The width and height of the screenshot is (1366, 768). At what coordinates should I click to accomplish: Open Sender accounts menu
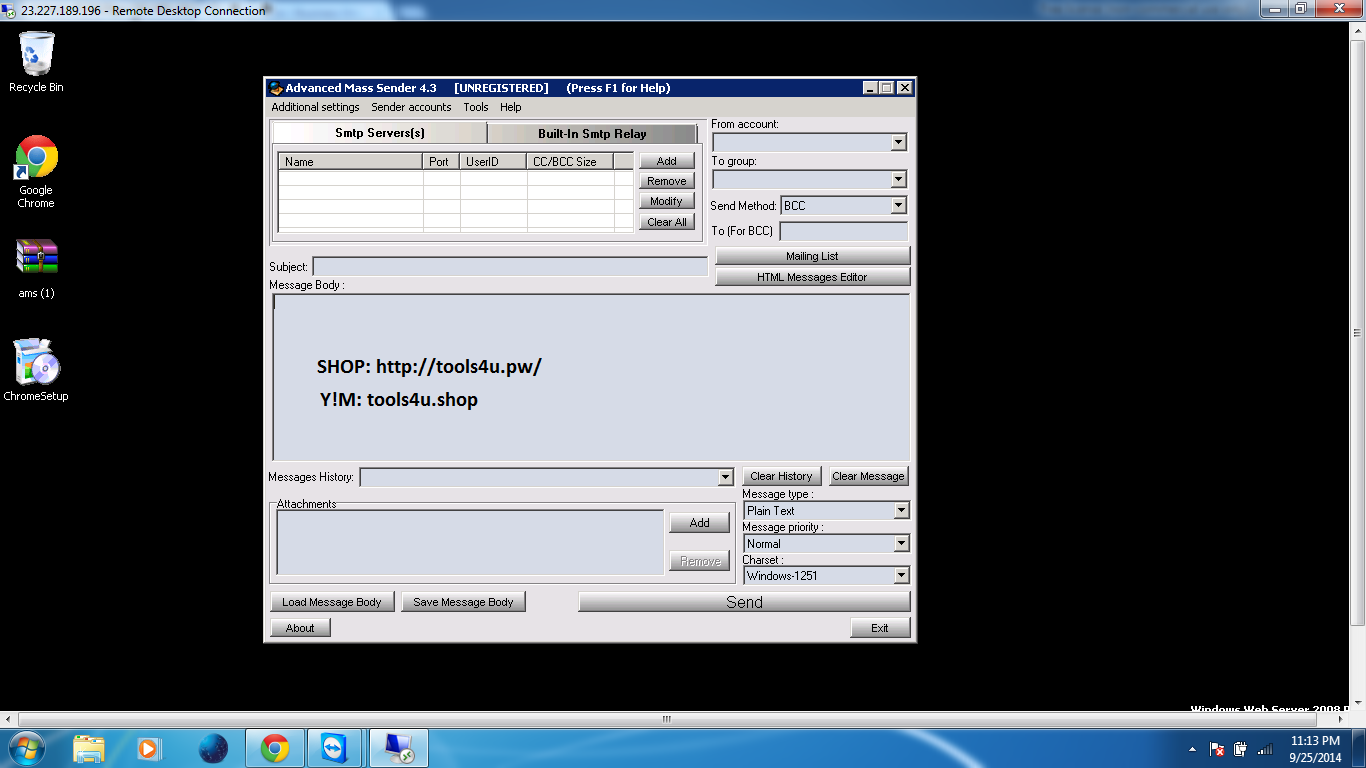411,107
